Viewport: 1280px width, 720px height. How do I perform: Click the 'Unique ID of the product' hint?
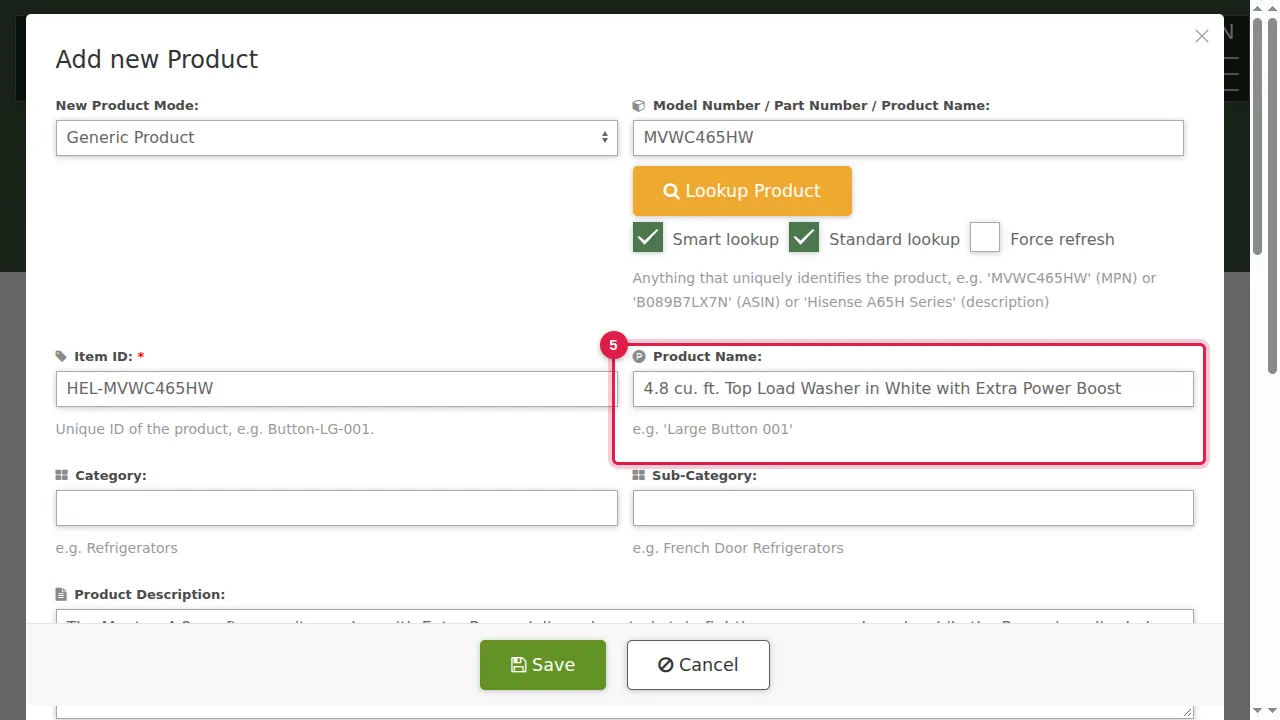coord(215,429)
